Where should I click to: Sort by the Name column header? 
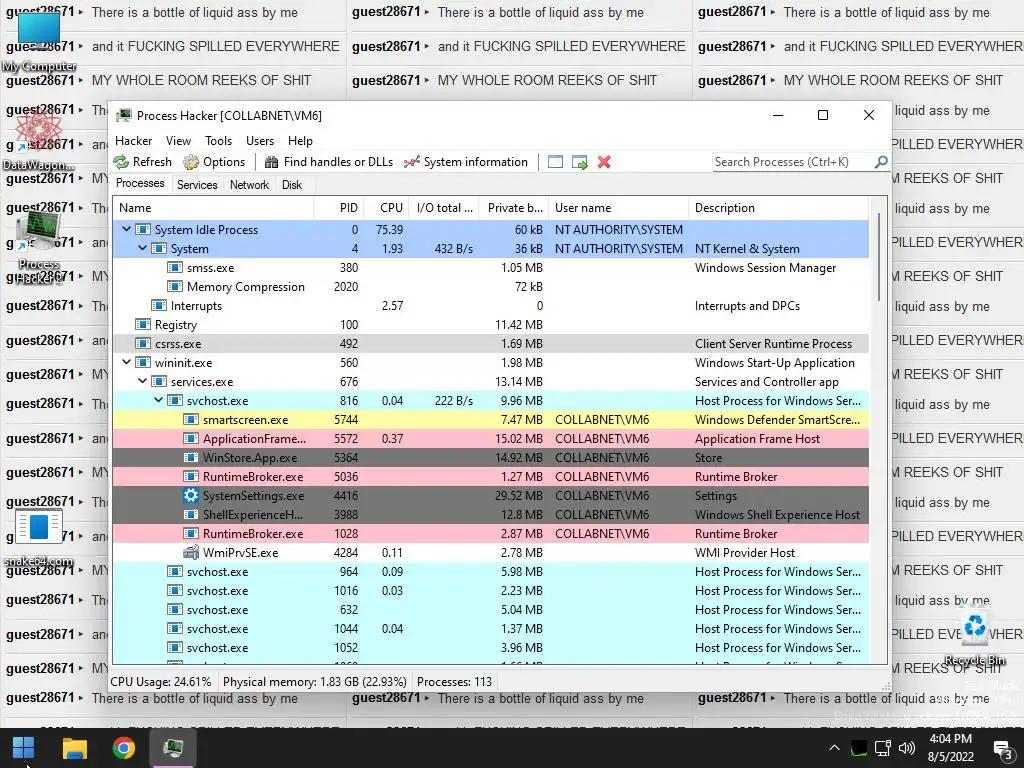[x=214, y=208]
